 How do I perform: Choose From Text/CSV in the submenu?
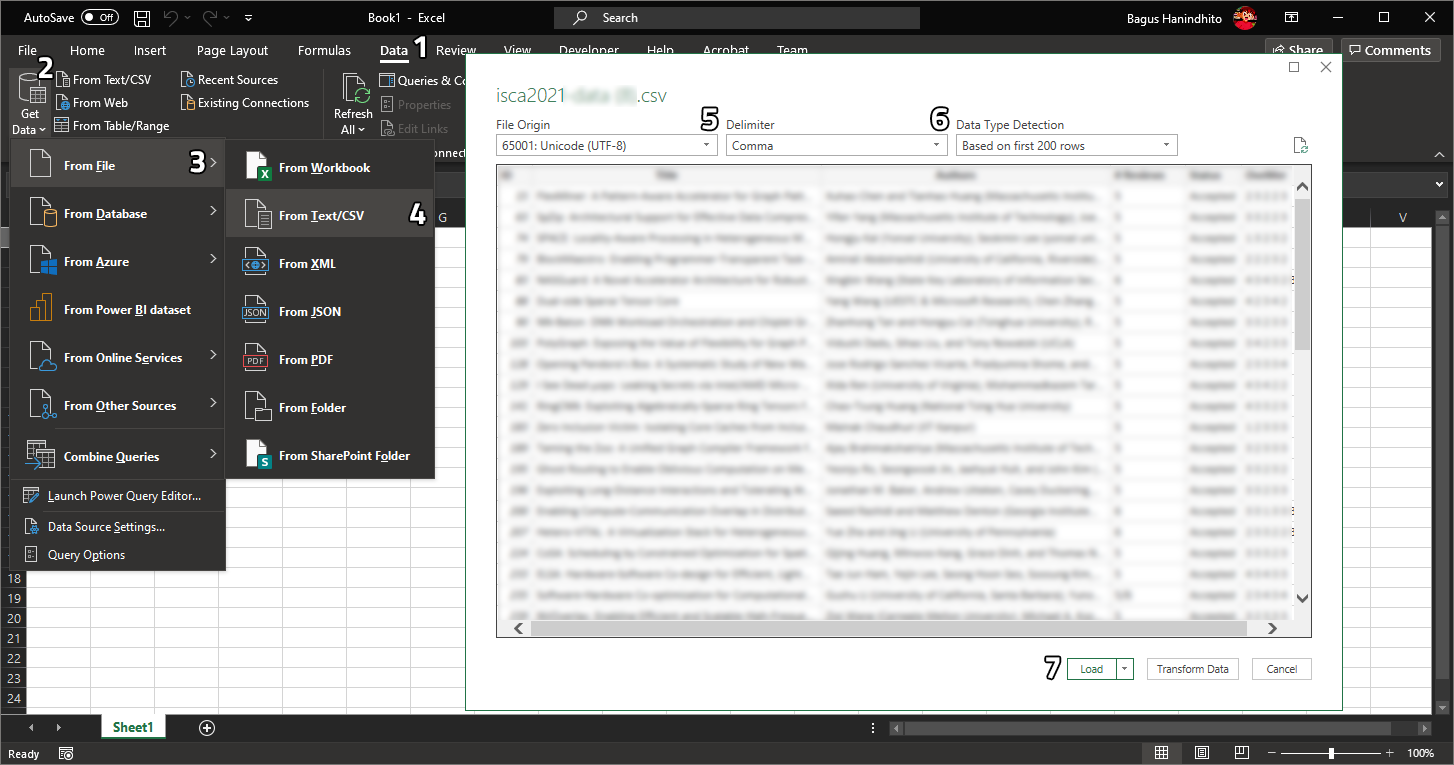(330, 216)
